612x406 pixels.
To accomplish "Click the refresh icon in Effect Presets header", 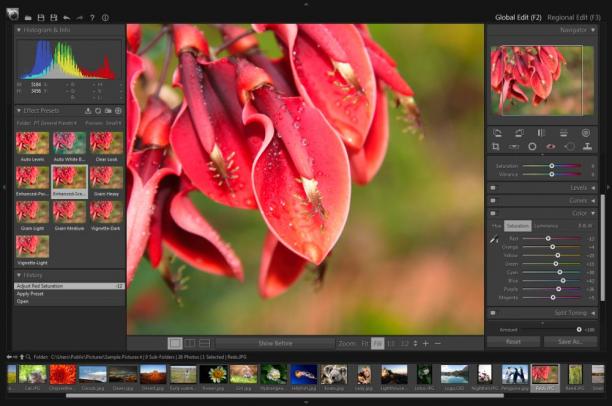I will point(98,111).
